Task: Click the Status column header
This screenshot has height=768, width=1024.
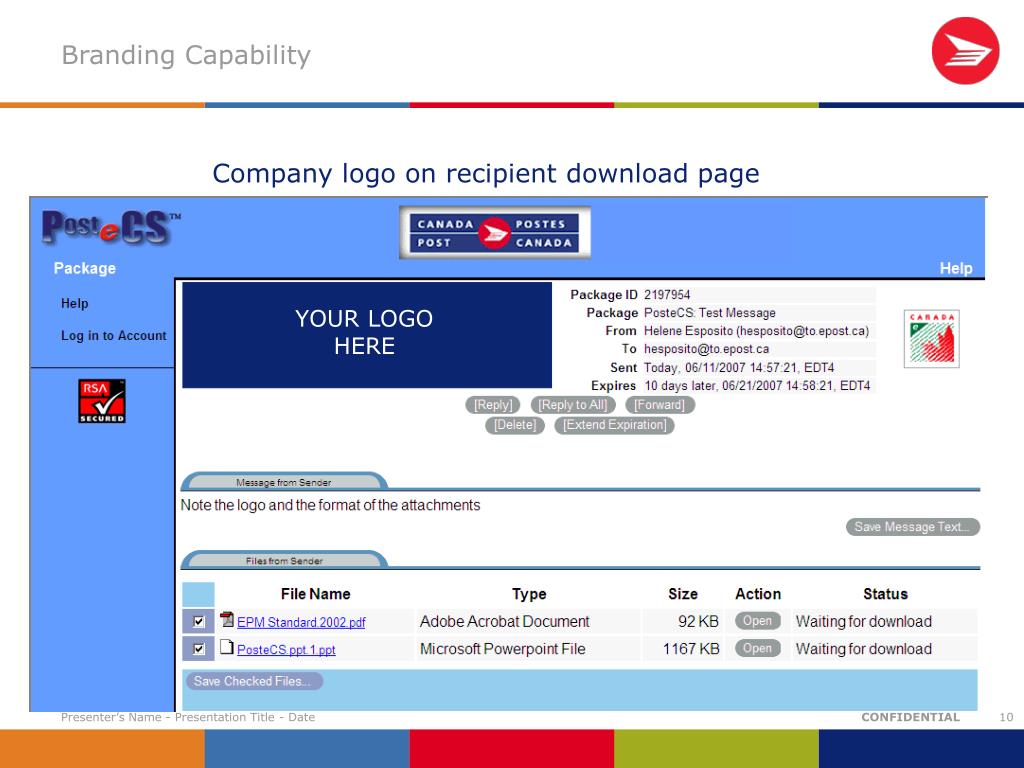Action: (x=886, y=594)
